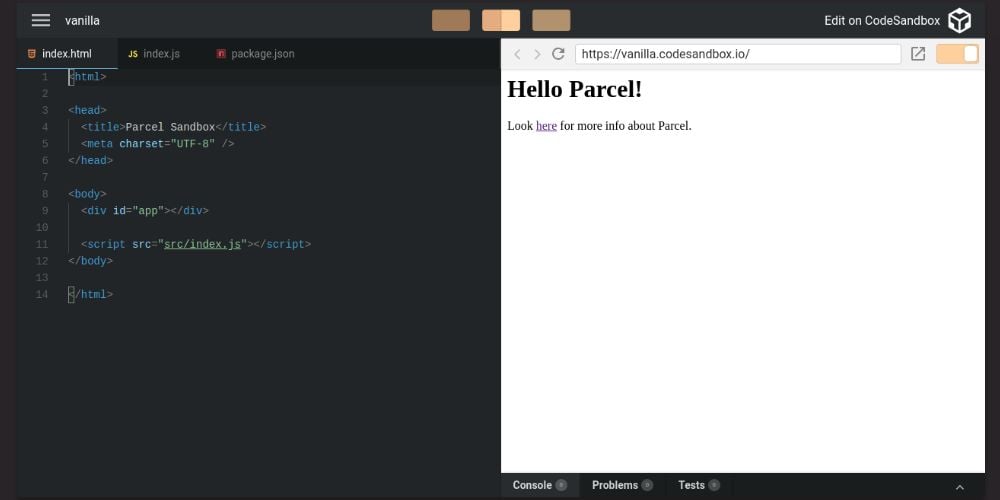
Task: Open the Console tab
Action: pos(540,485)
